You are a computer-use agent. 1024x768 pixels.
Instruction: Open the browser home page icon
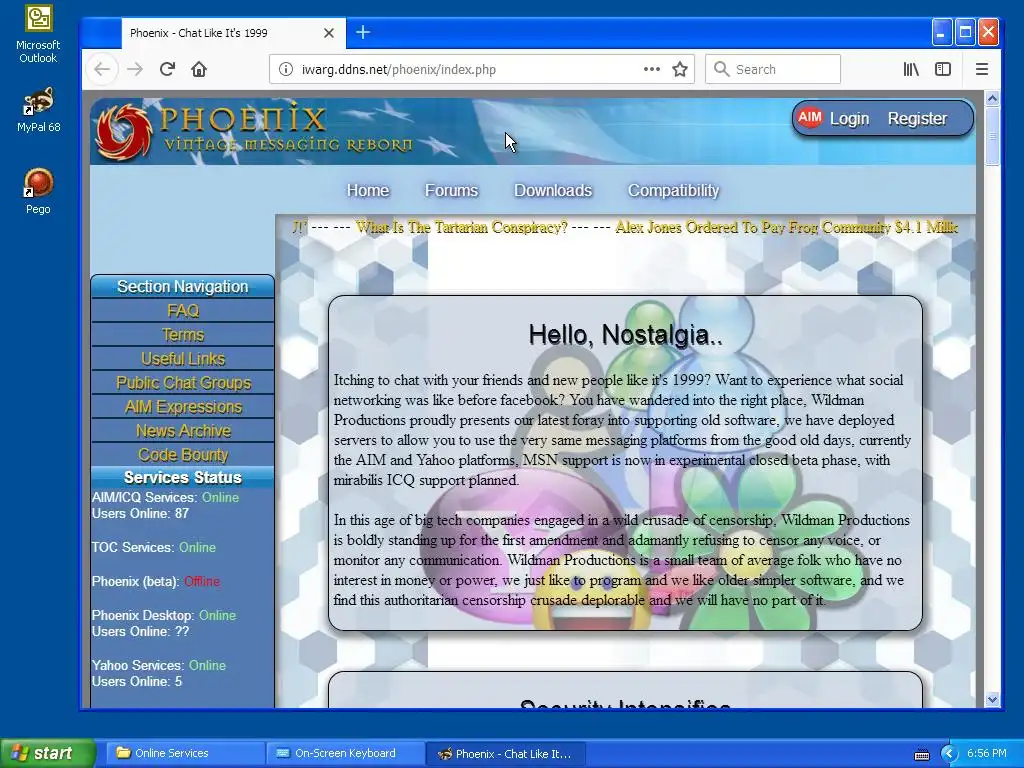pos(199,69)
